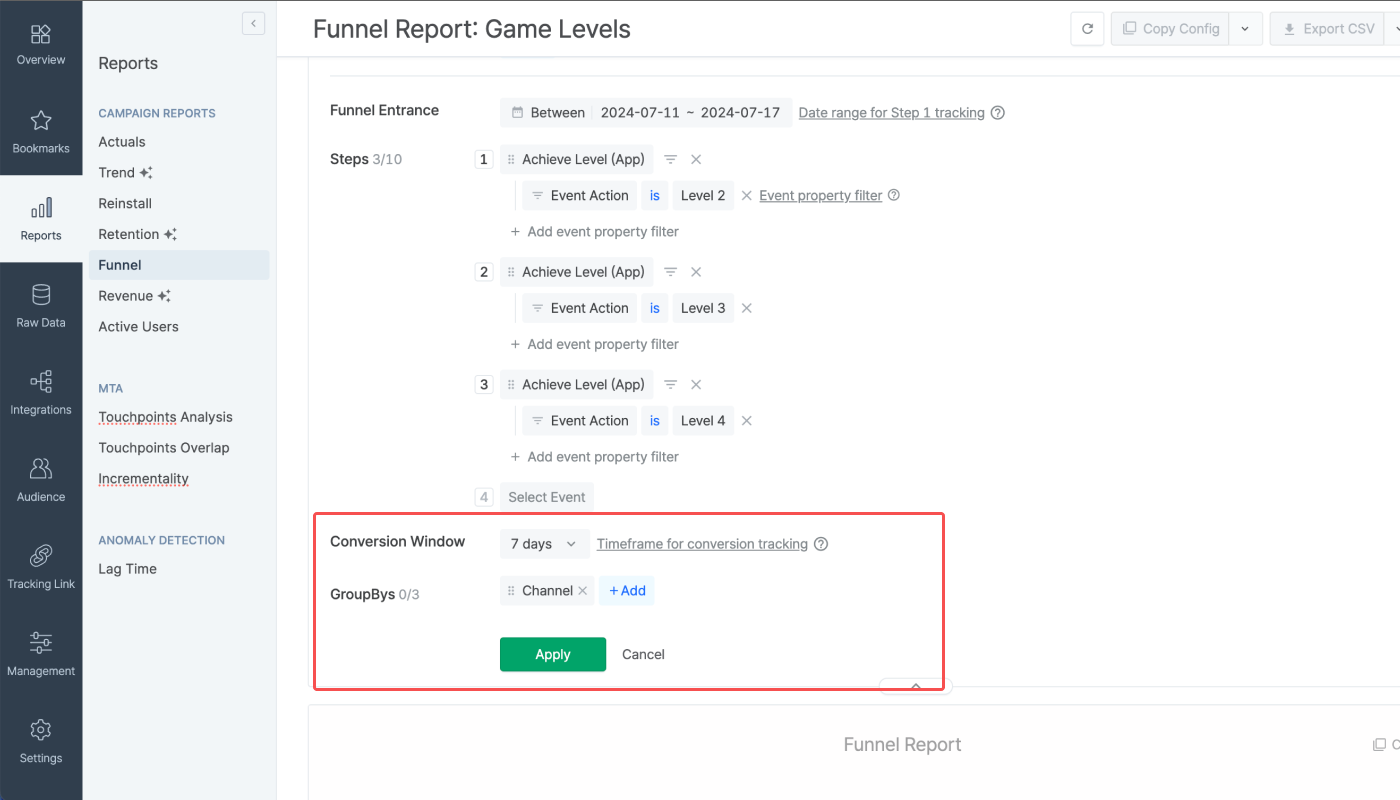The image size is (1400, 800).
Task: Select Event Action property in step 3
Action: point(579,421)
